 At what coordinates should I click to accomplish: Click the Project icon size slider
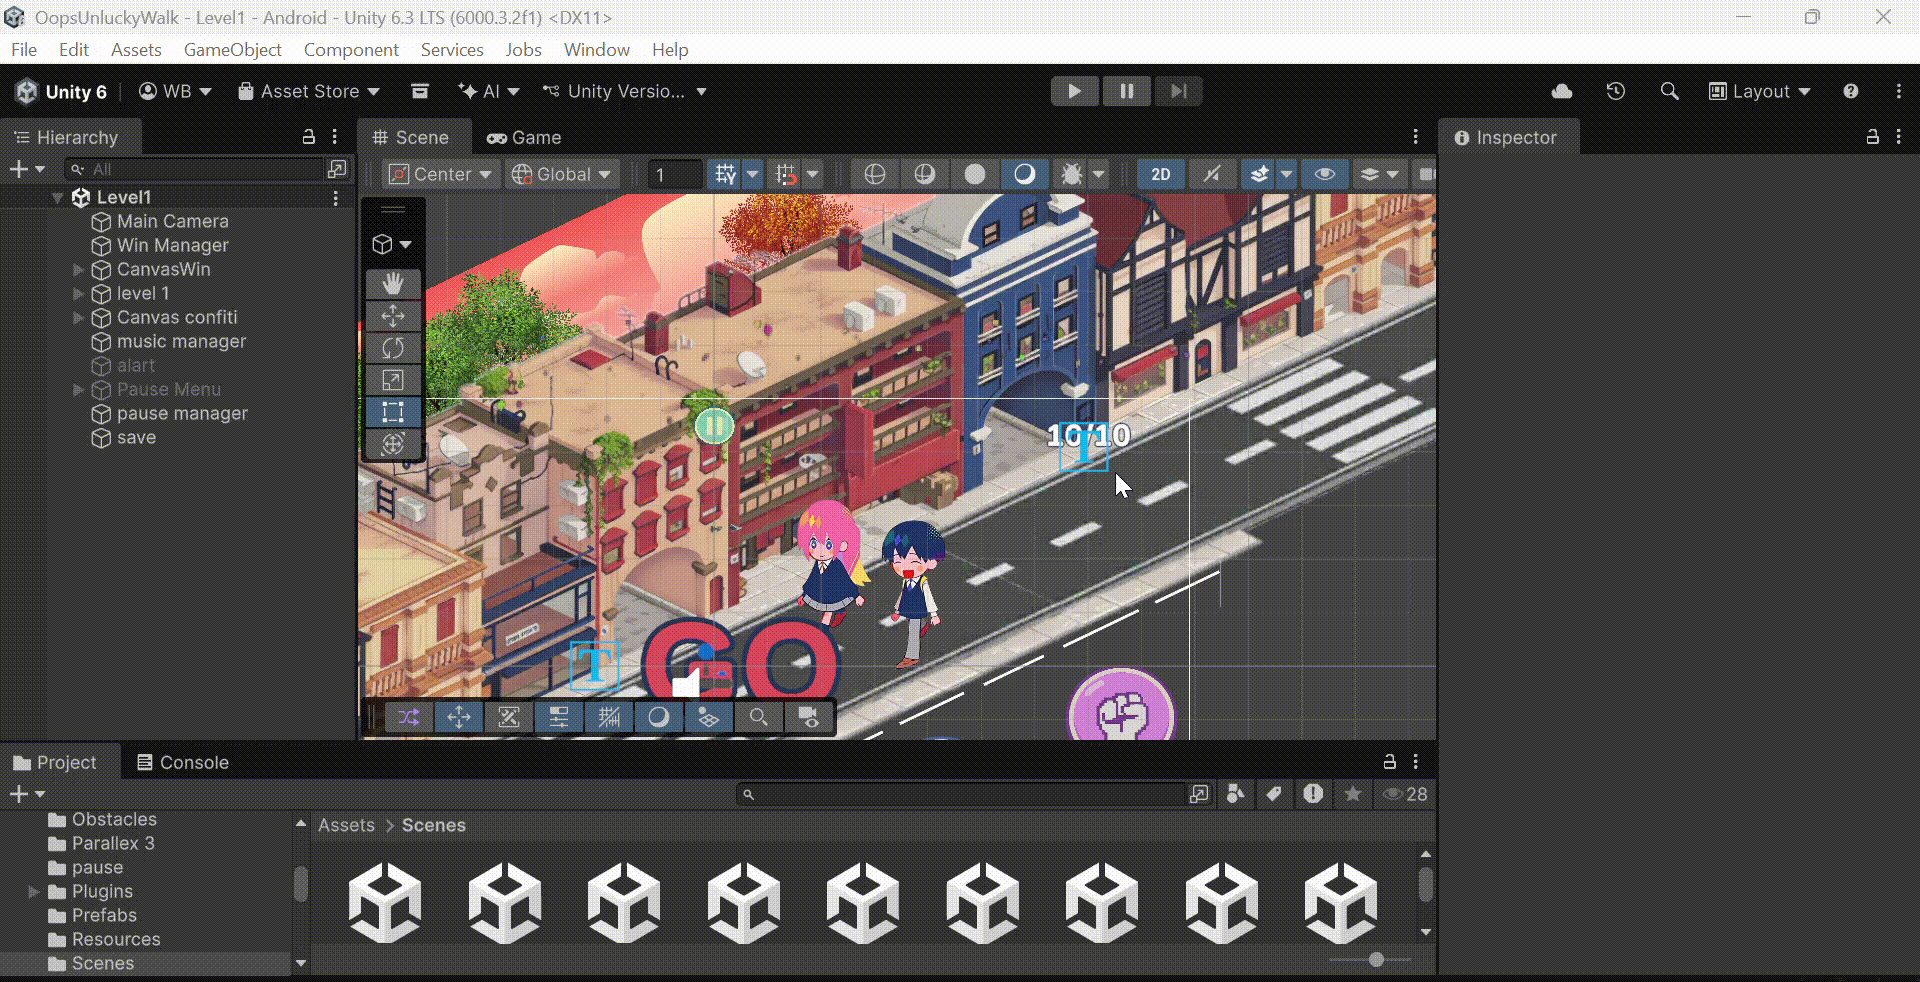pos(1376,959)
